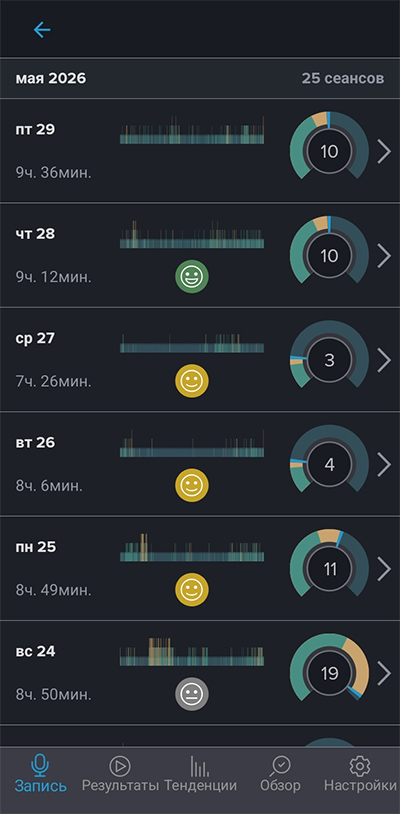Open the Результаты play icon tab
Image resolution: width=400 pixels, height=814 pixels.
tap(120, 774)
